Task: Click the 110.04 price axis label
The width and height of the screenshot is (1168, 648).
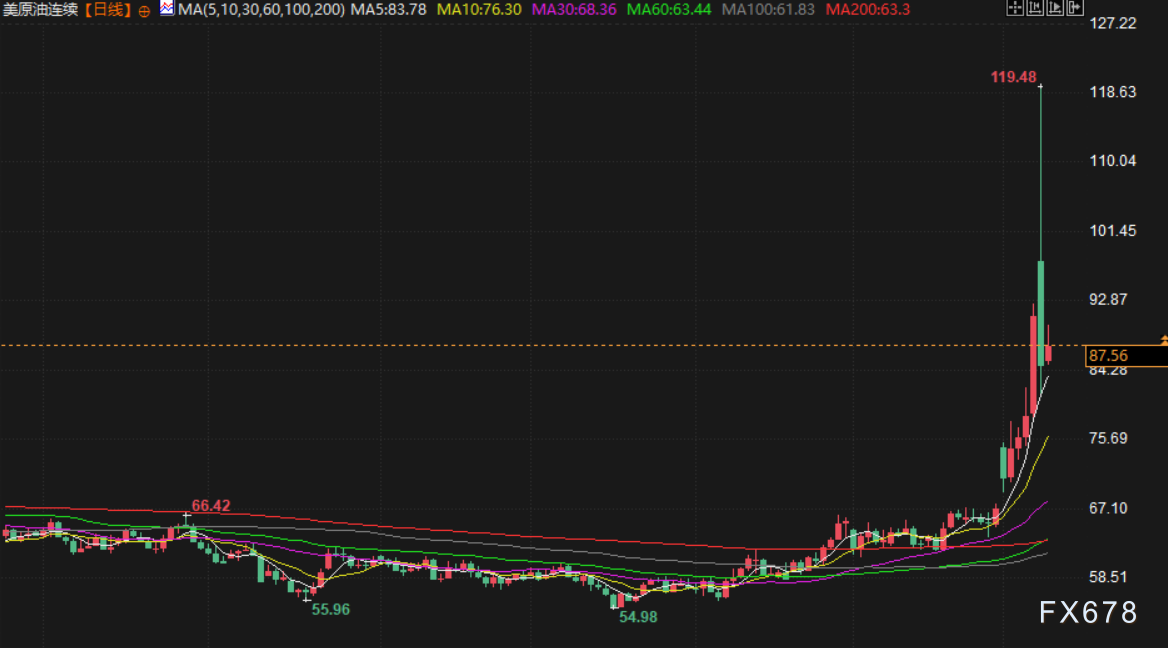Action: 1113,161
